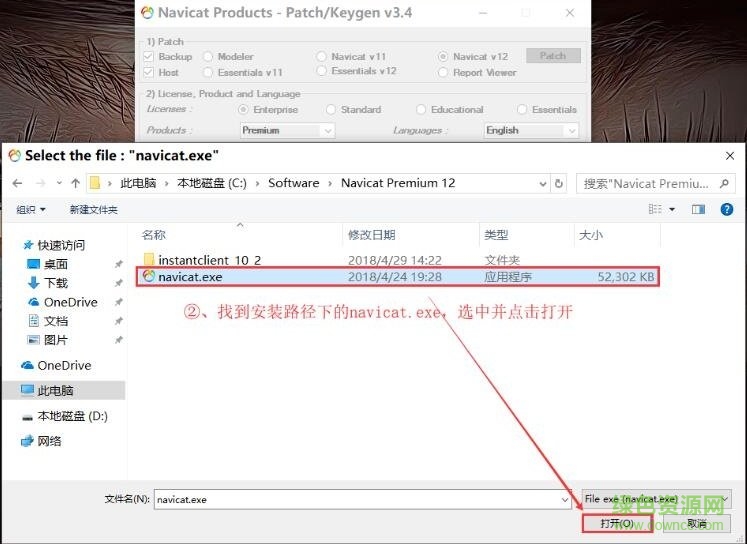Viewport: 747px width, 544px height.
Task: Click 新建文件夹 to create a folder
Action: point(93,209)
